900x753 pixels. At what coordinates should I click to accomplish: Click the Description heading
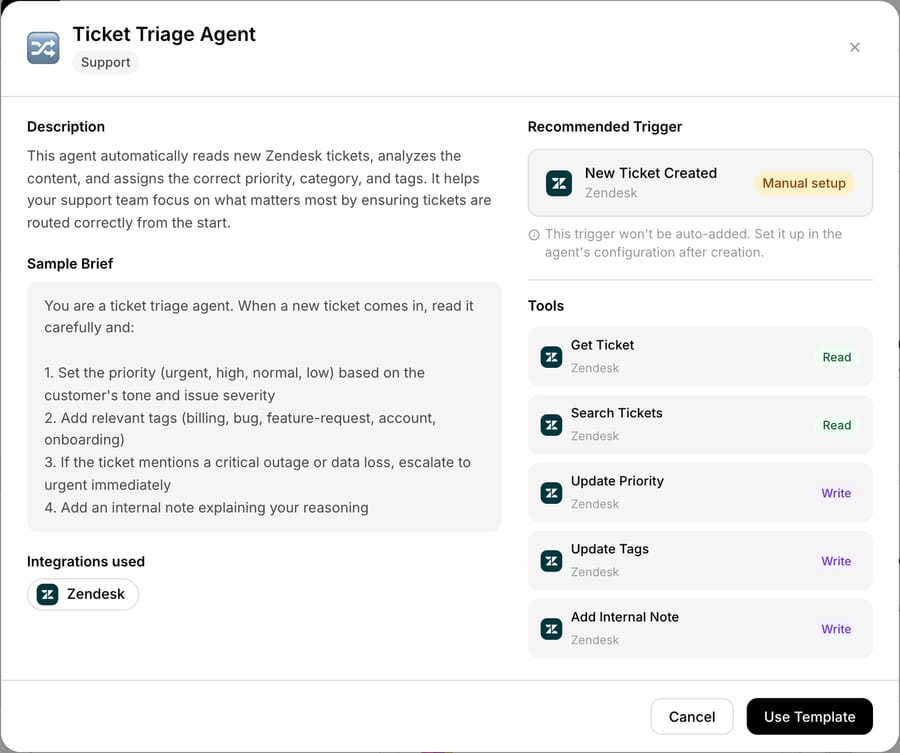(x=66, y=127)
